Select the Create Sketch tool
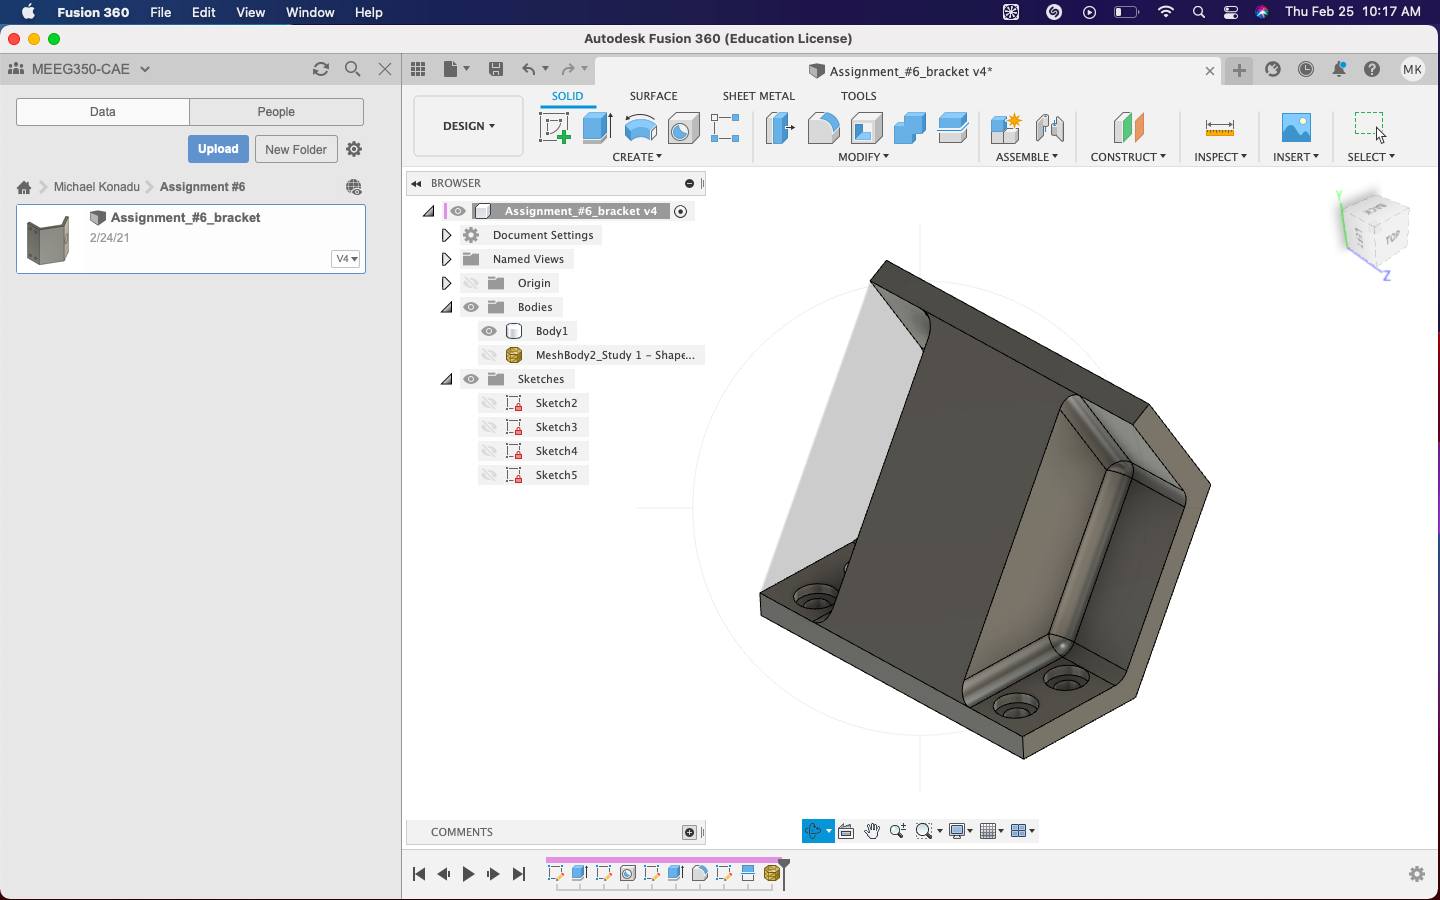Image resolution: width=1440 pixels, height=900 pixels. coord(553,128)
